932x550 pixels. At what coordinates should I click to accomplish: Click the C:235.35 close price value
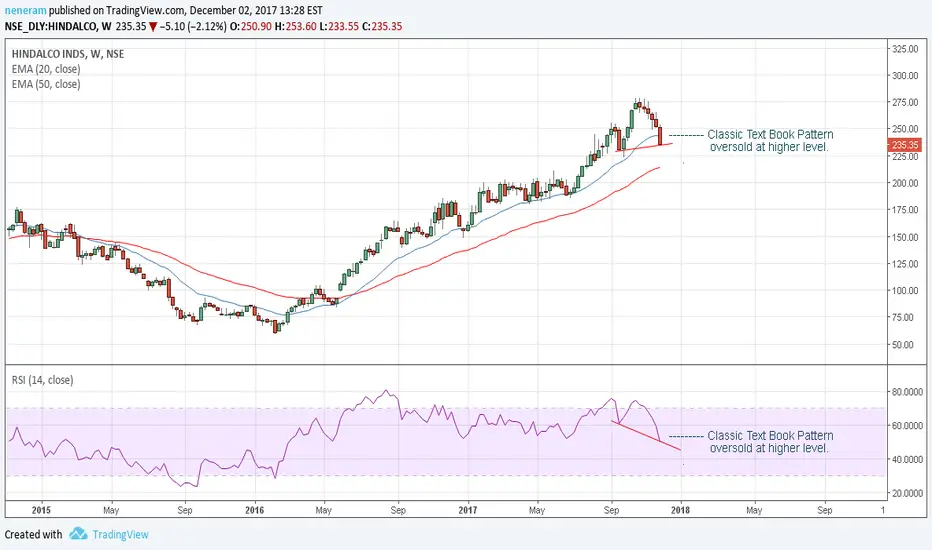[382, 26]
